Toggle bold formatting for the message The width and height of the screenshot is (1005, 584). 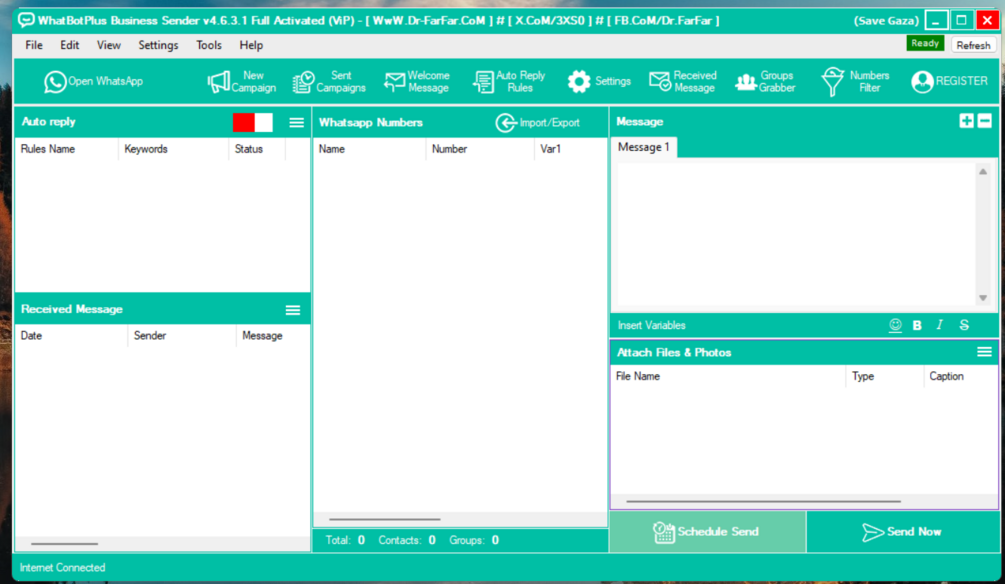point(917,325)
